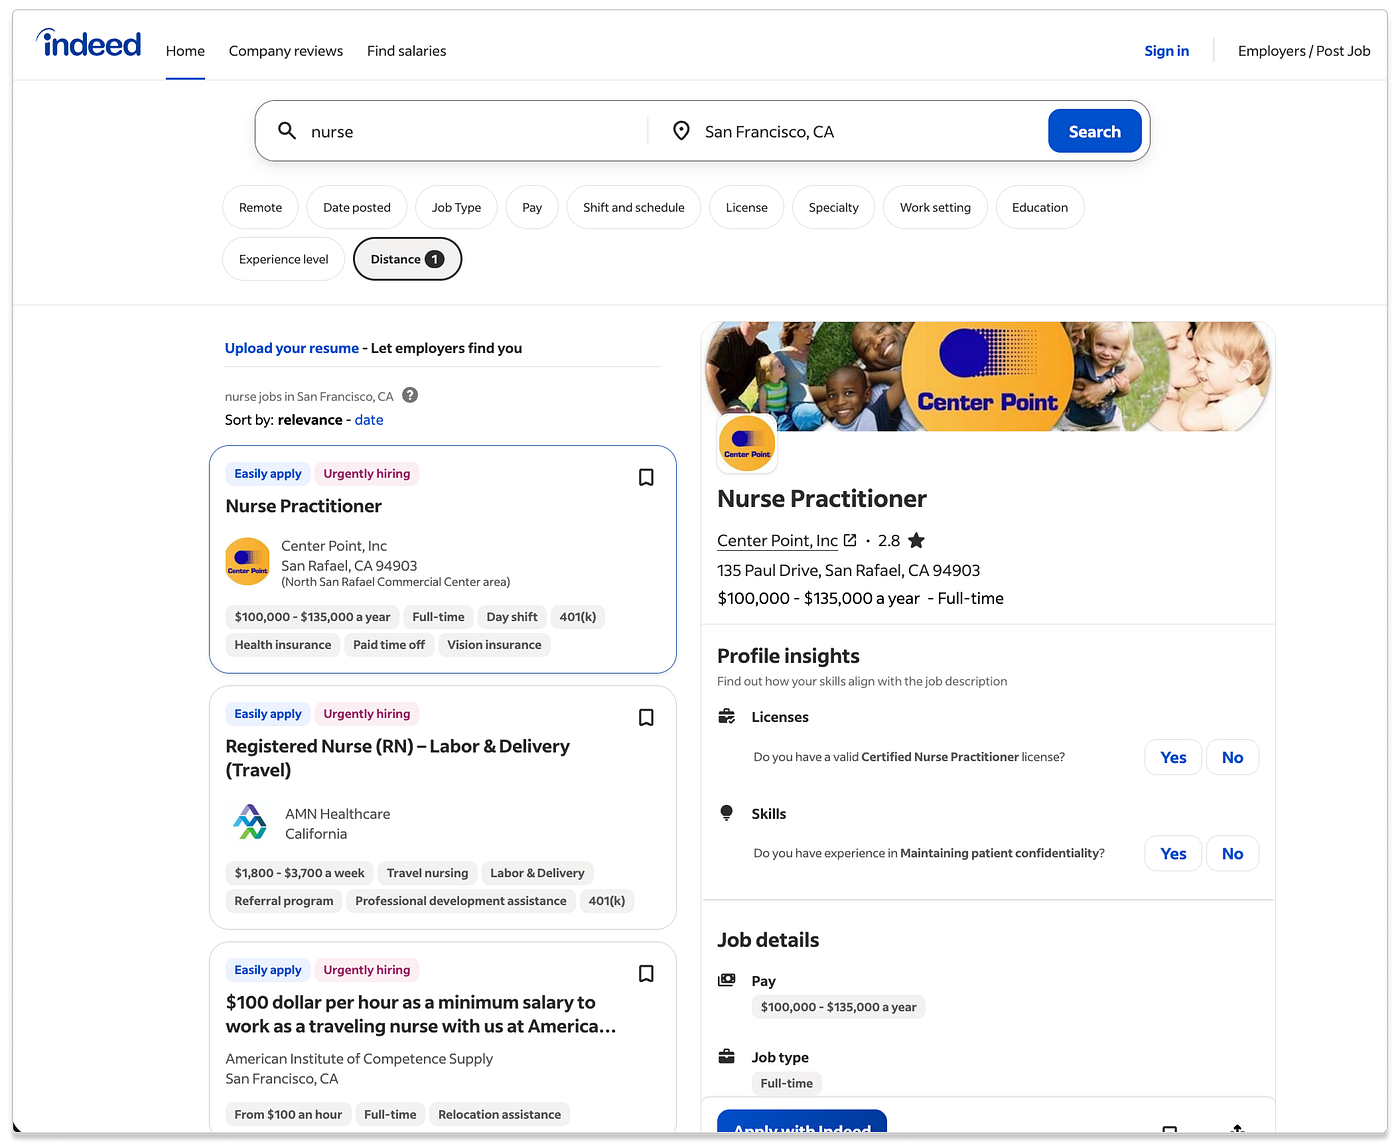Click the Urgently hiring badge on AMN Healthcare job

(x=367, y=714)
